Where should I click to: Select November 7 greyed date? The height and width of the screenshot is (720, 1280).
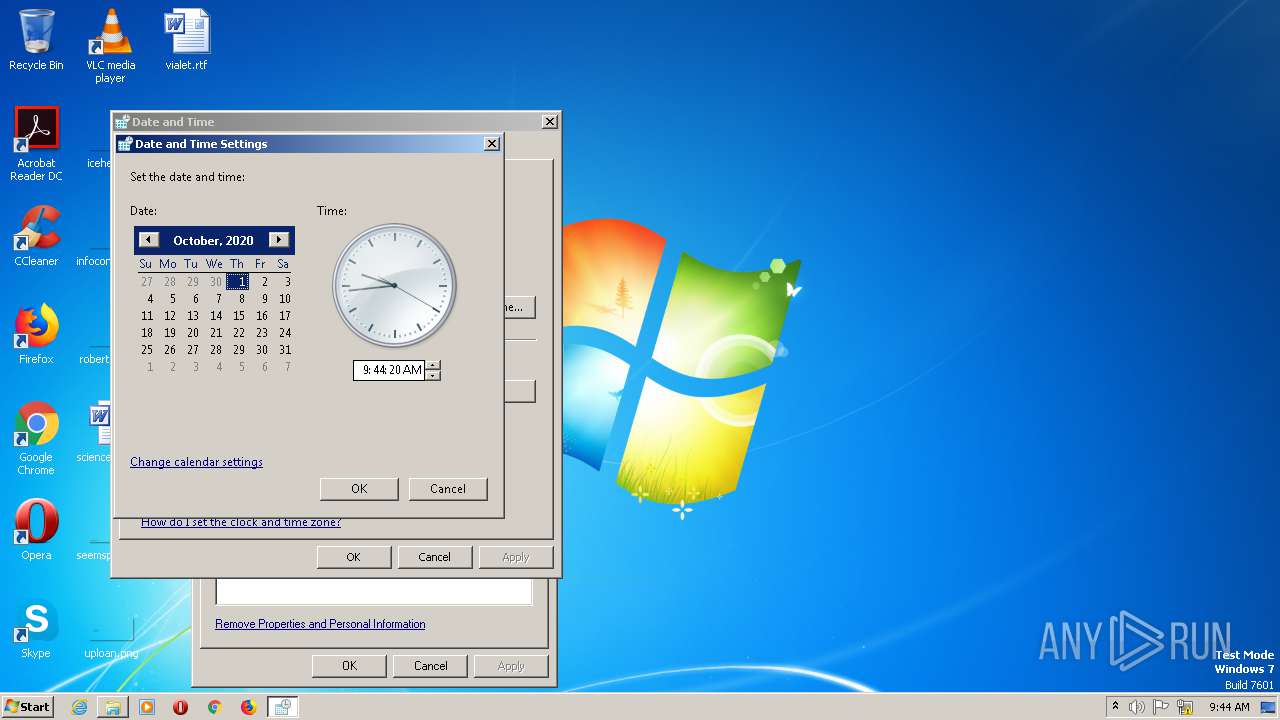[287, 367]
